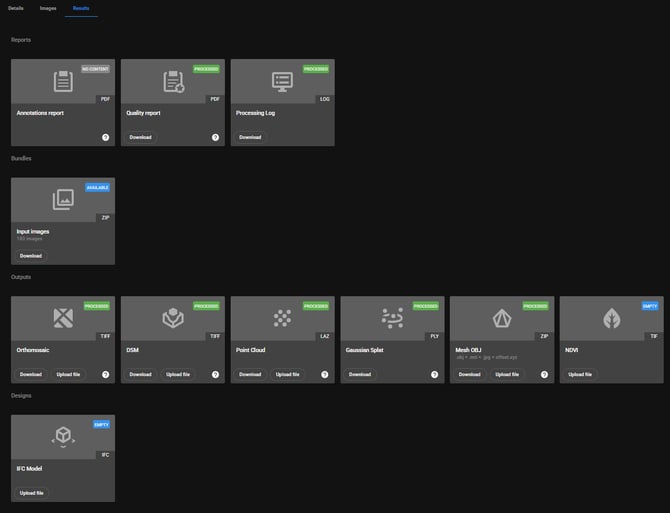
Task: Download the Input images ZIP
Action: 31,256
